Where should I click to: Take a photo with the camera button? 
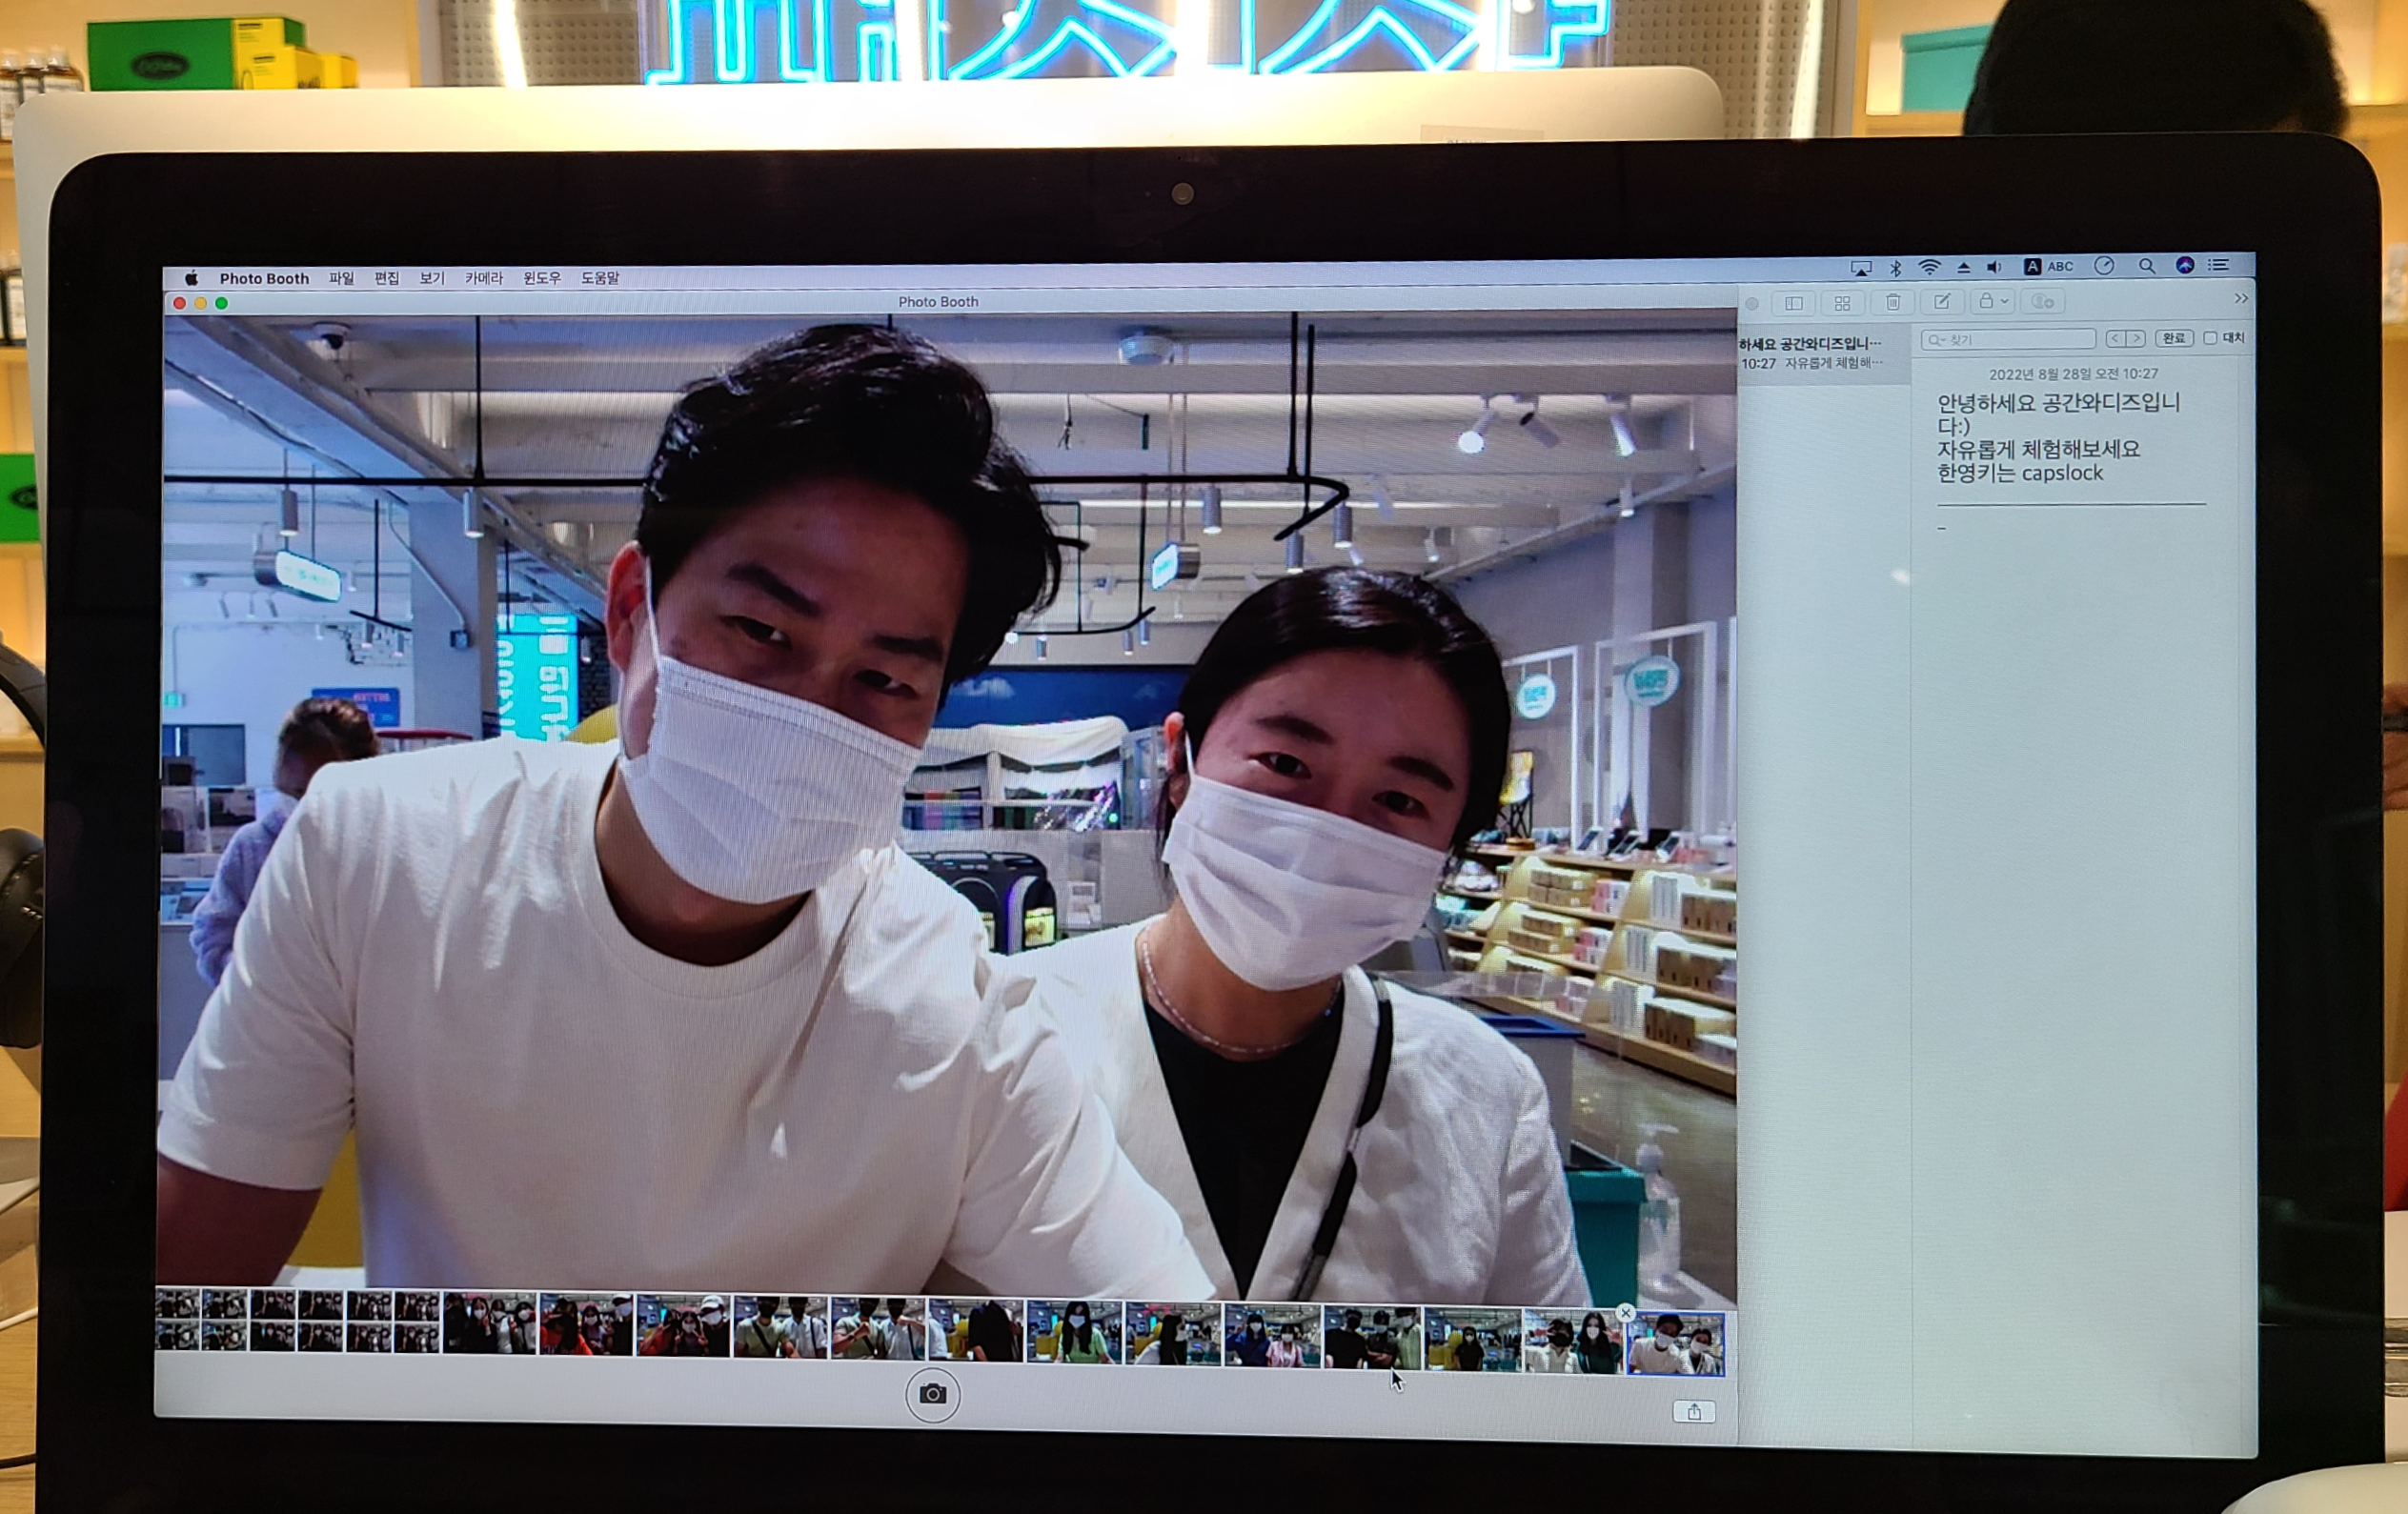click(x=932, y=1394)
